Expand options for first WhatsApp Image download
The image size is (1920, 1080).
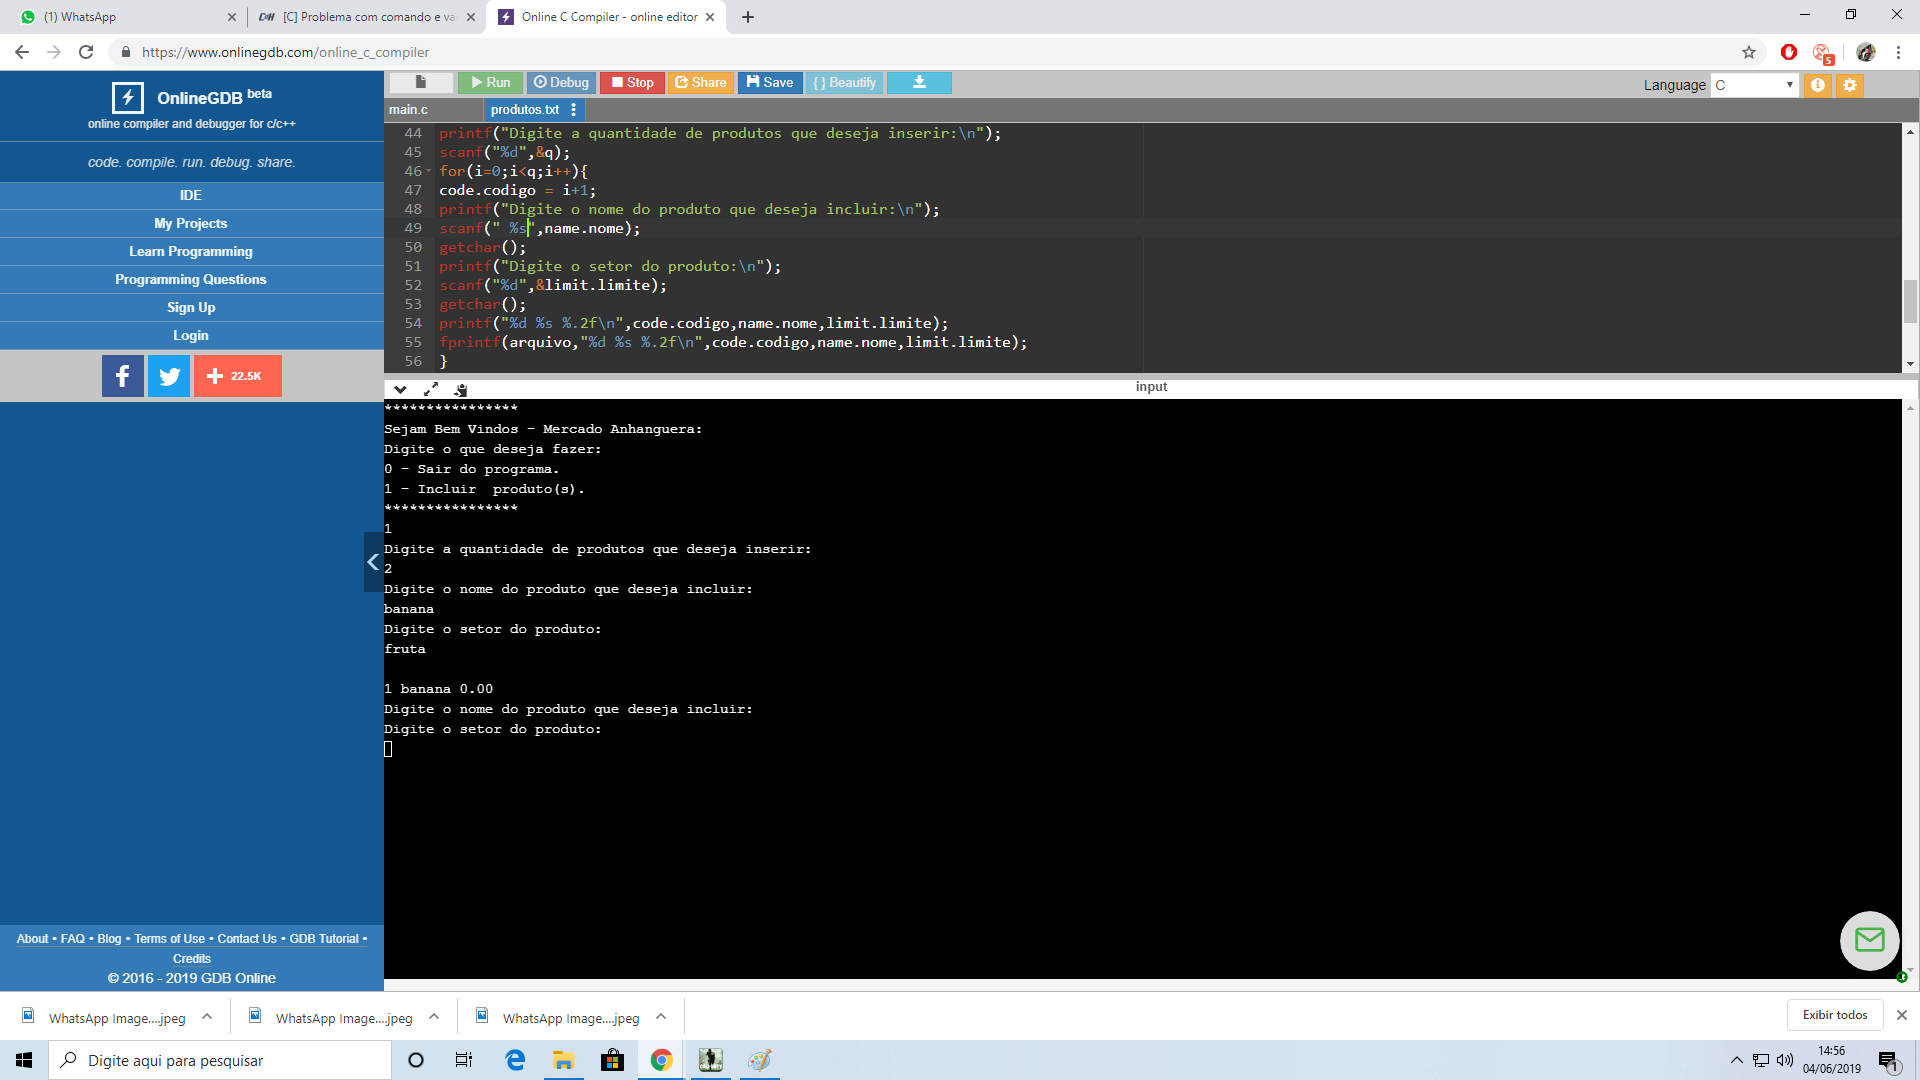[207, 1017]
